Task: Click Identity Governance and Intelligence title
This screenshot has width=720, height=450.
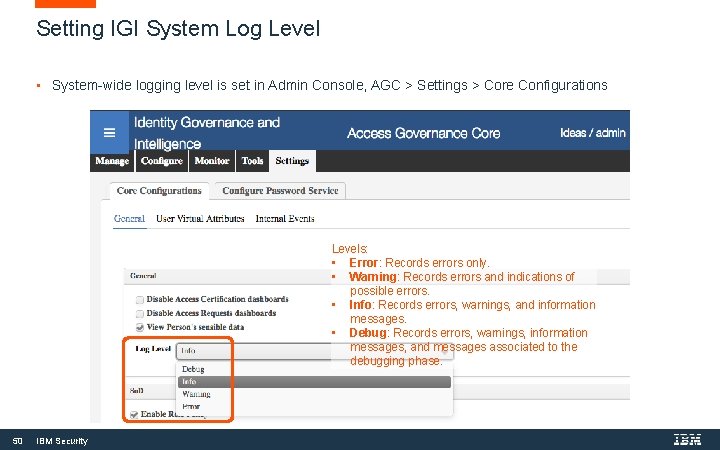Action: click(207, 133)
